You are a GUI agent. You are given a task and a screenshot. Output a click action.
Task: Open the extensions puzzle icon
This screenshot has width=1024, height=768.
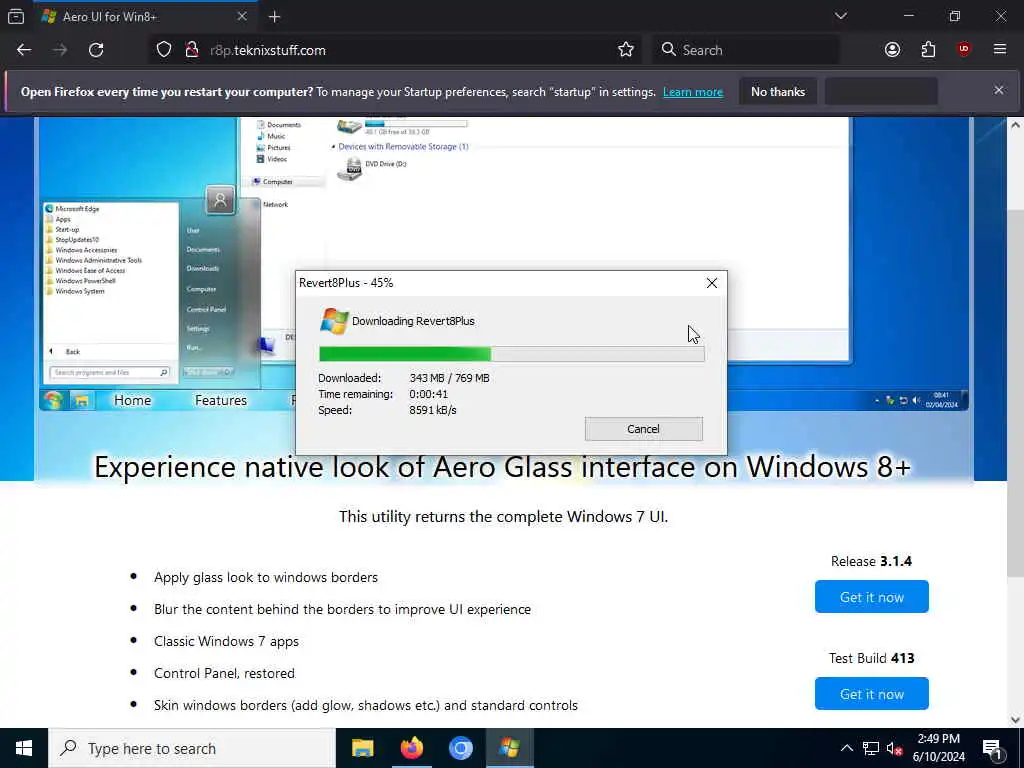[928, 50]
